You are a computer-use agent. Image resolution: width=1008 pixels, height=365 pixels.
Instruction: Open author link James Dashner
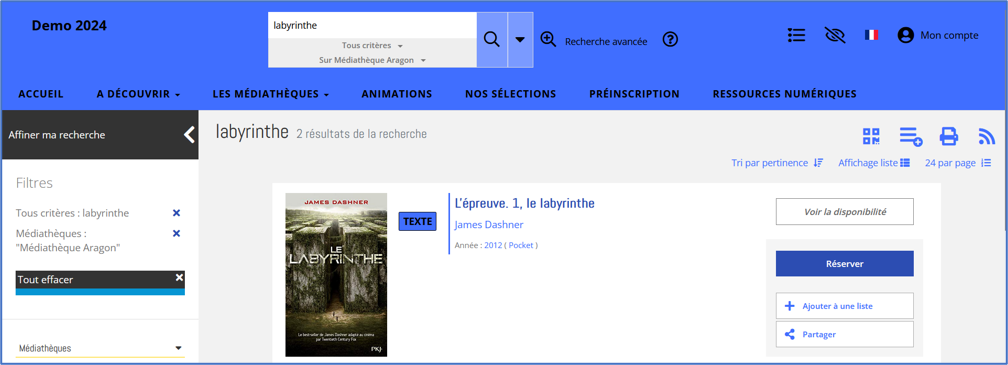point(489,225)
